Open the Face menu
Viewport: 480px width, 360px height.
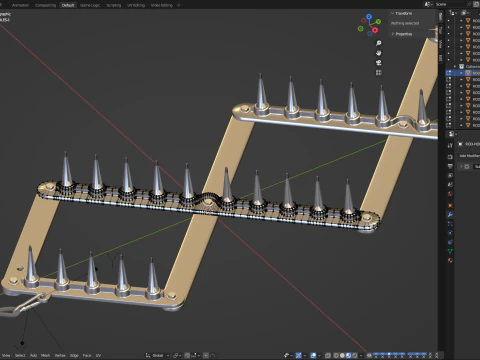[87, 355]
